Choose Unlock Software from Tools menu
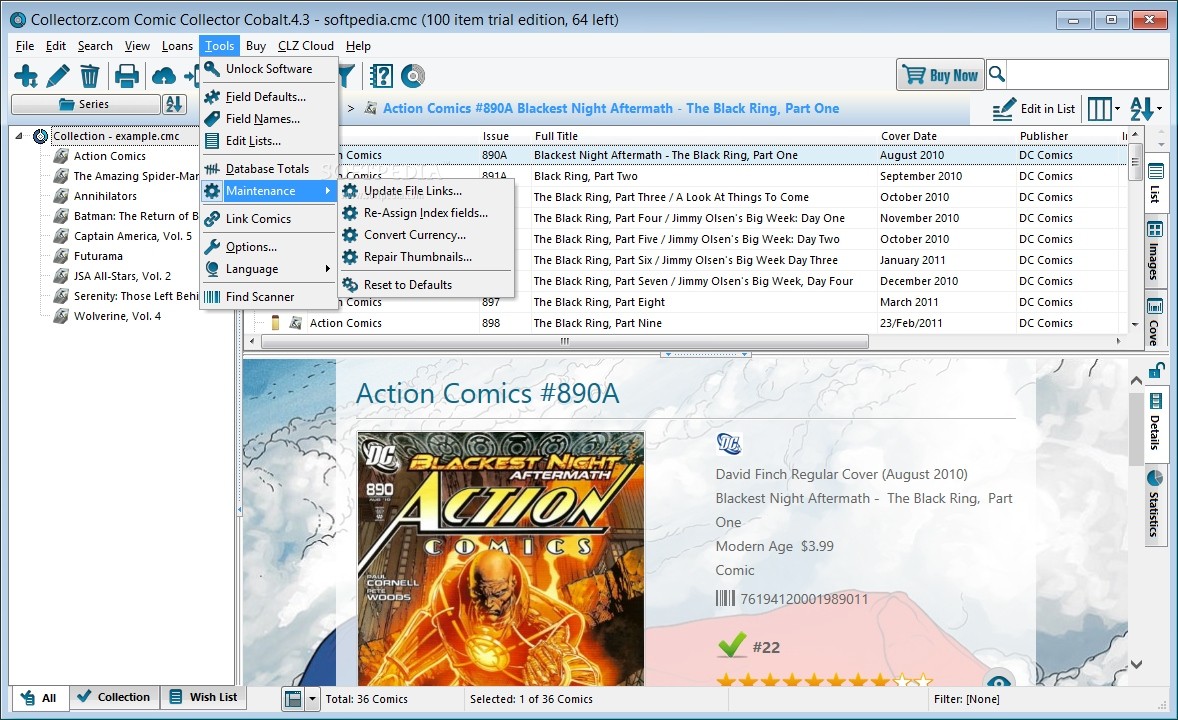Viewport: 1178px width, 720px height. click(x=269, y=68)
